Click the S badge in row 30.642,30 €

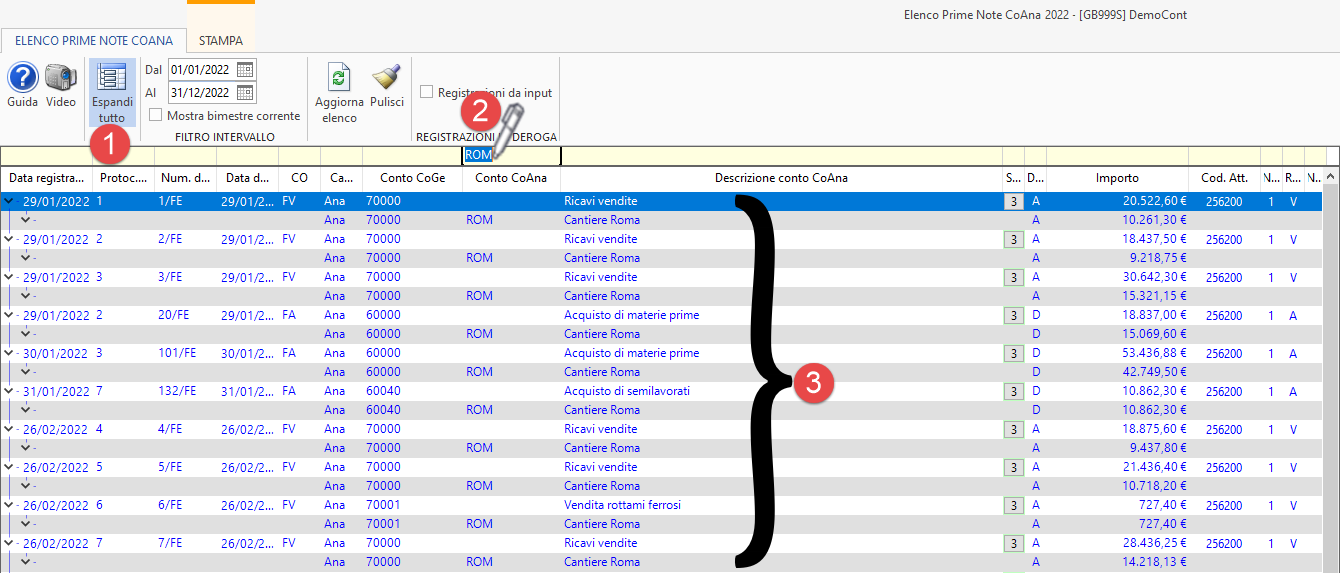[x=1013, y=277]
